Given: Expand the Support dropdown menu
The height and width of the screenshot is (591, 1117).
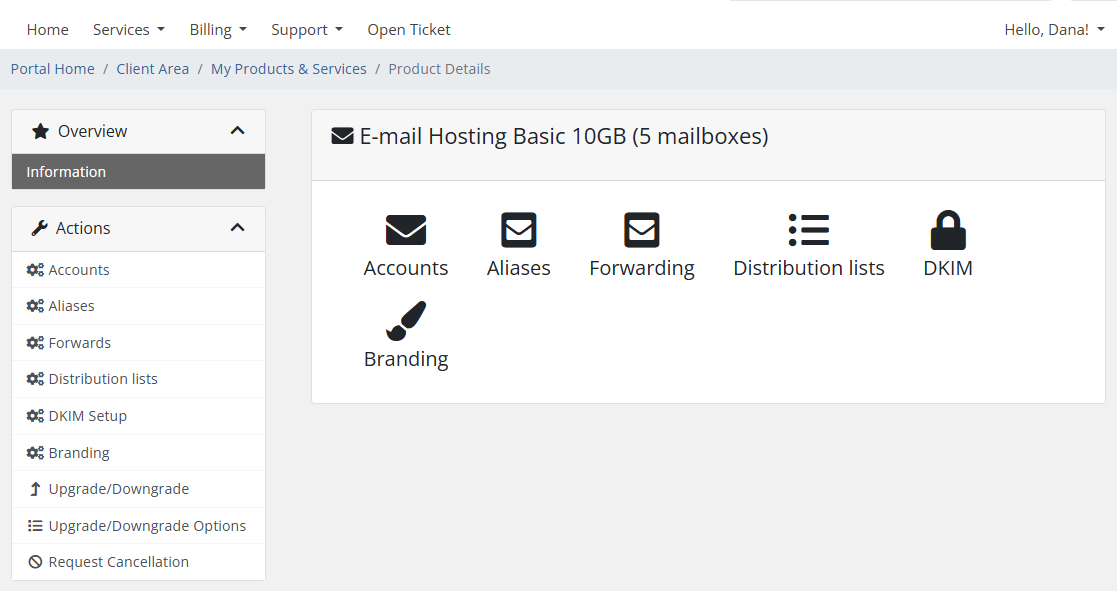Looking at the screenshot, I should pos(306,30).
